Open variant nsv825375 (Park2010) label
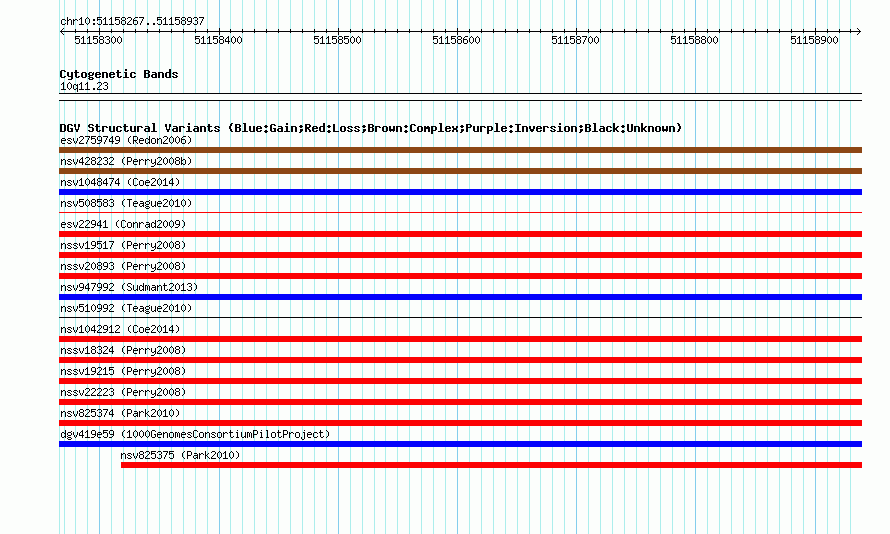 (180, 455)
